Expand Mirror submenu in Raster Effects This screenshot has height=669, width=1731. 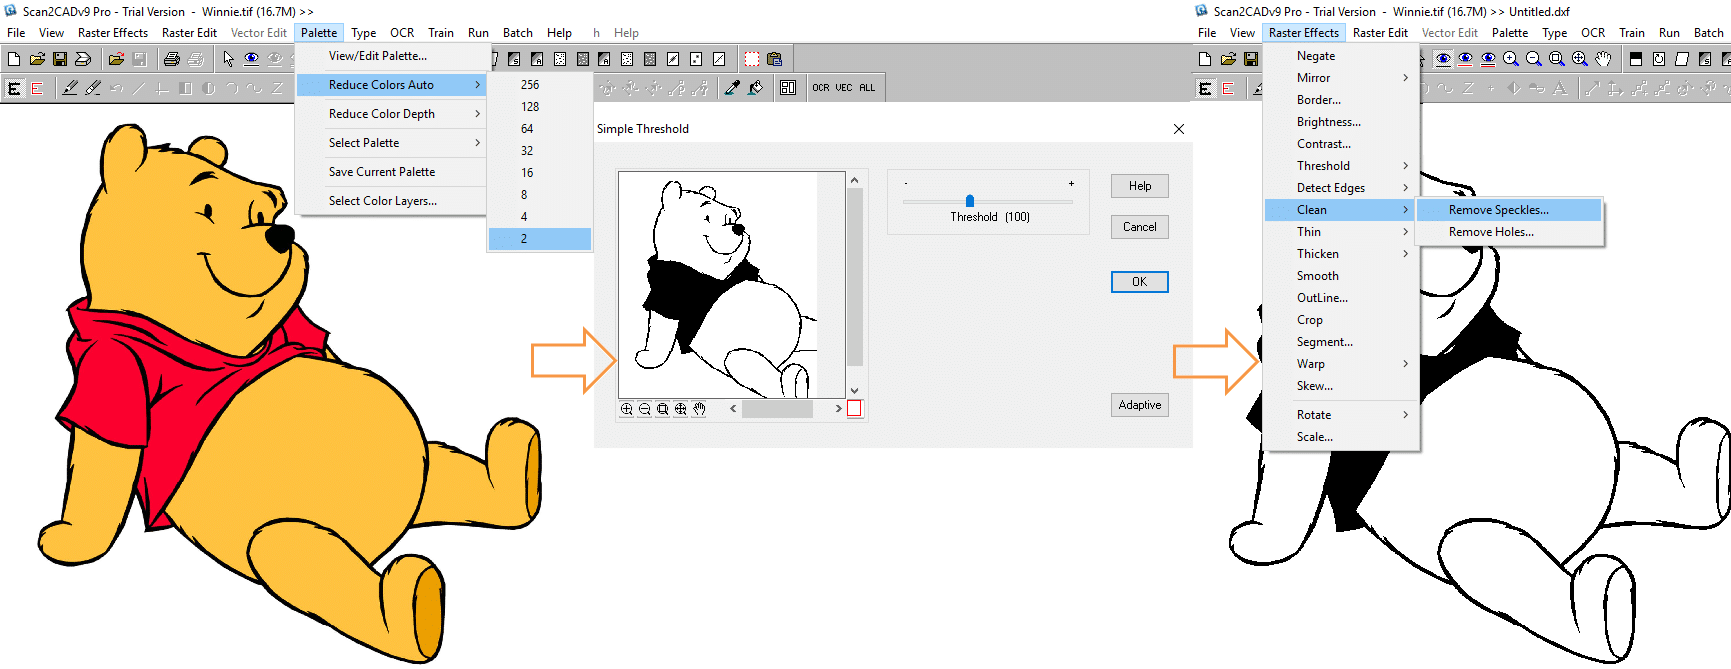coord(1341,78)
